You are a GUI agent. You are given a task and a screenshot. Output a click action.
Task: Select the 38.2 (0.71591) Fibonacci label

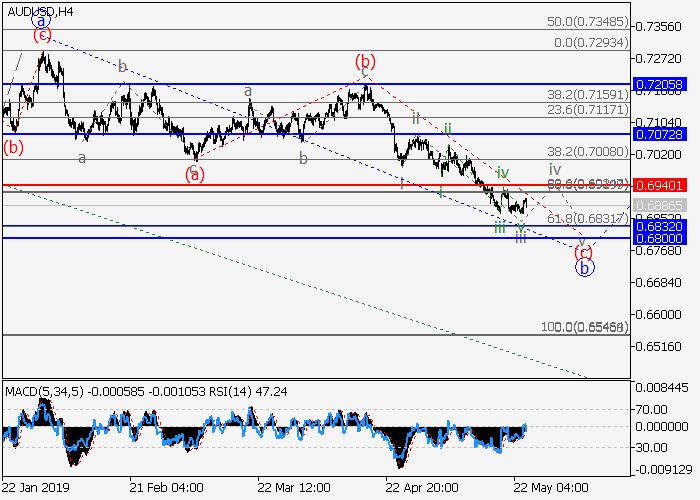pyautogui.click(x=588, y=95)
